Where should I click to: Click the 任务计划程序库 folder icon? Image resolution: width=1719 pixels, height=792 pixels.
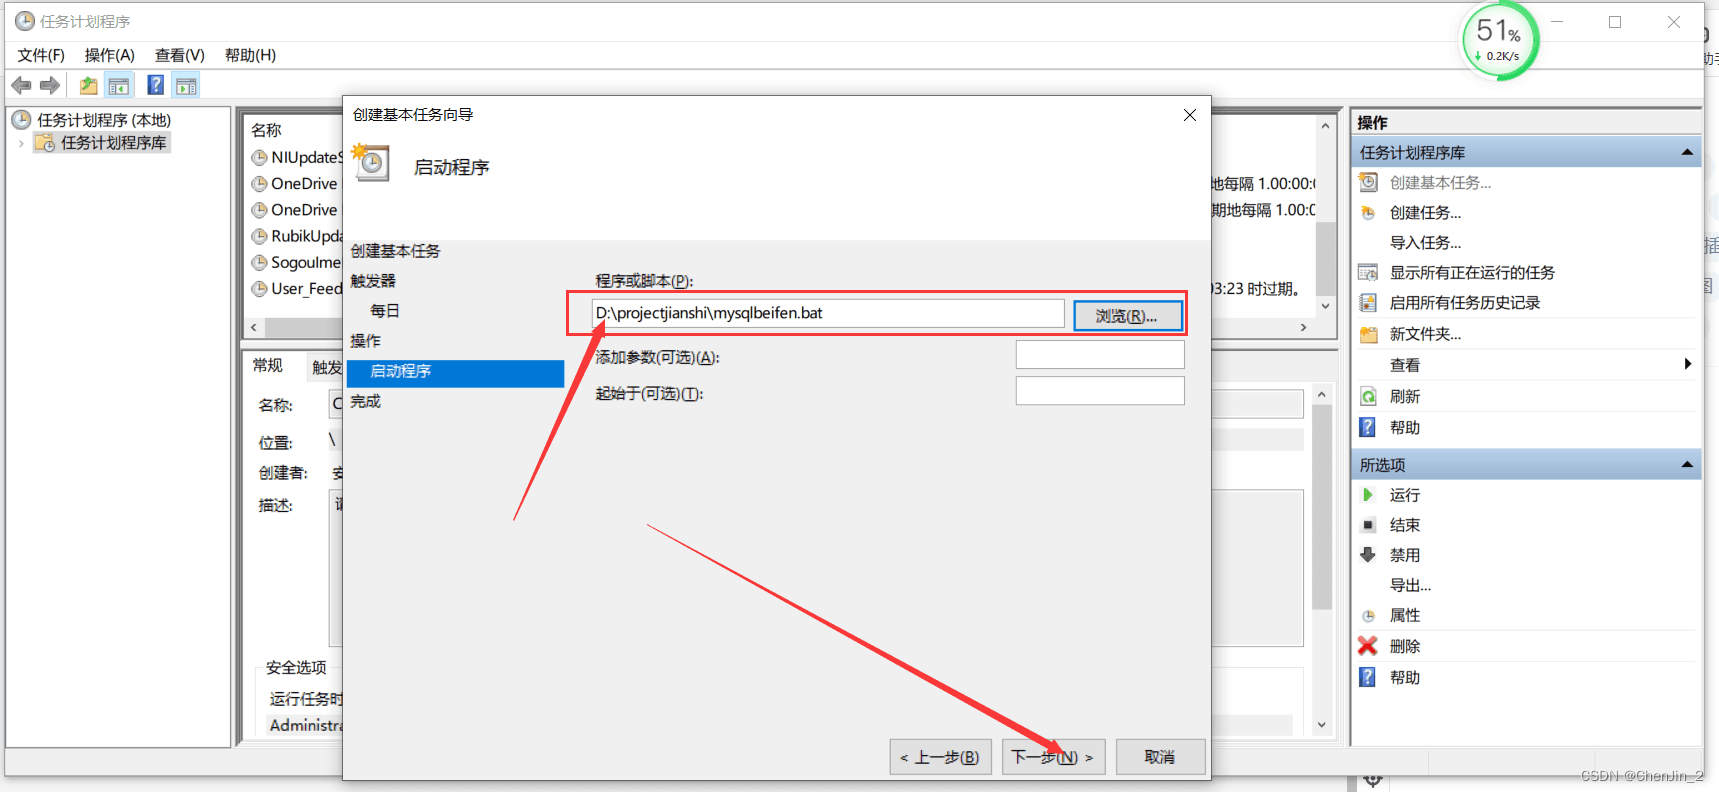click(x=45, y=143)
